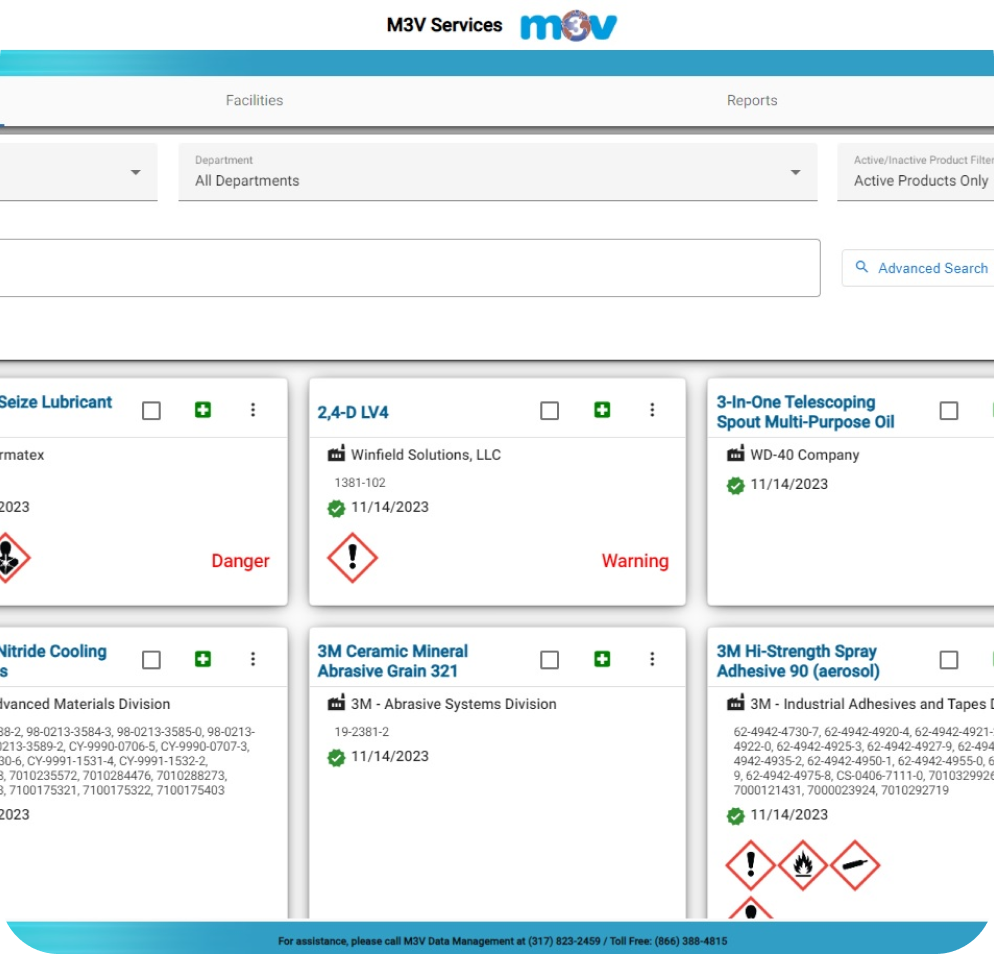
Task: Click flame hazard pictogram on 3M Hi-Strength Spray
Action: coord(802,865)
